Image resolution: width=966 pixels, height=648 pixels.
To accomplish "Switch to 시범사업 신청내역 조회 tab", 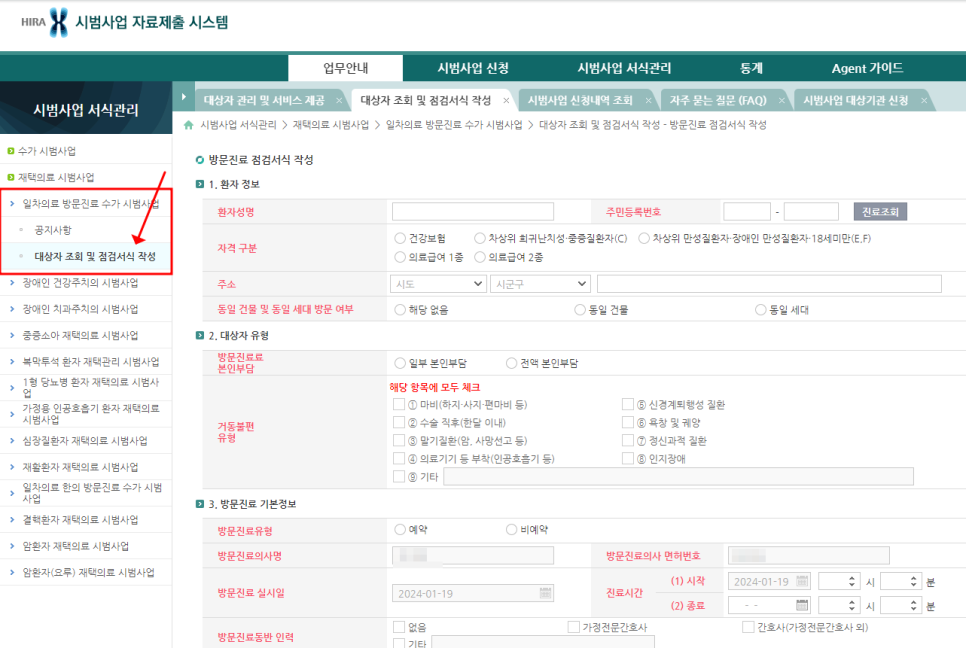I will click(580, 100).
